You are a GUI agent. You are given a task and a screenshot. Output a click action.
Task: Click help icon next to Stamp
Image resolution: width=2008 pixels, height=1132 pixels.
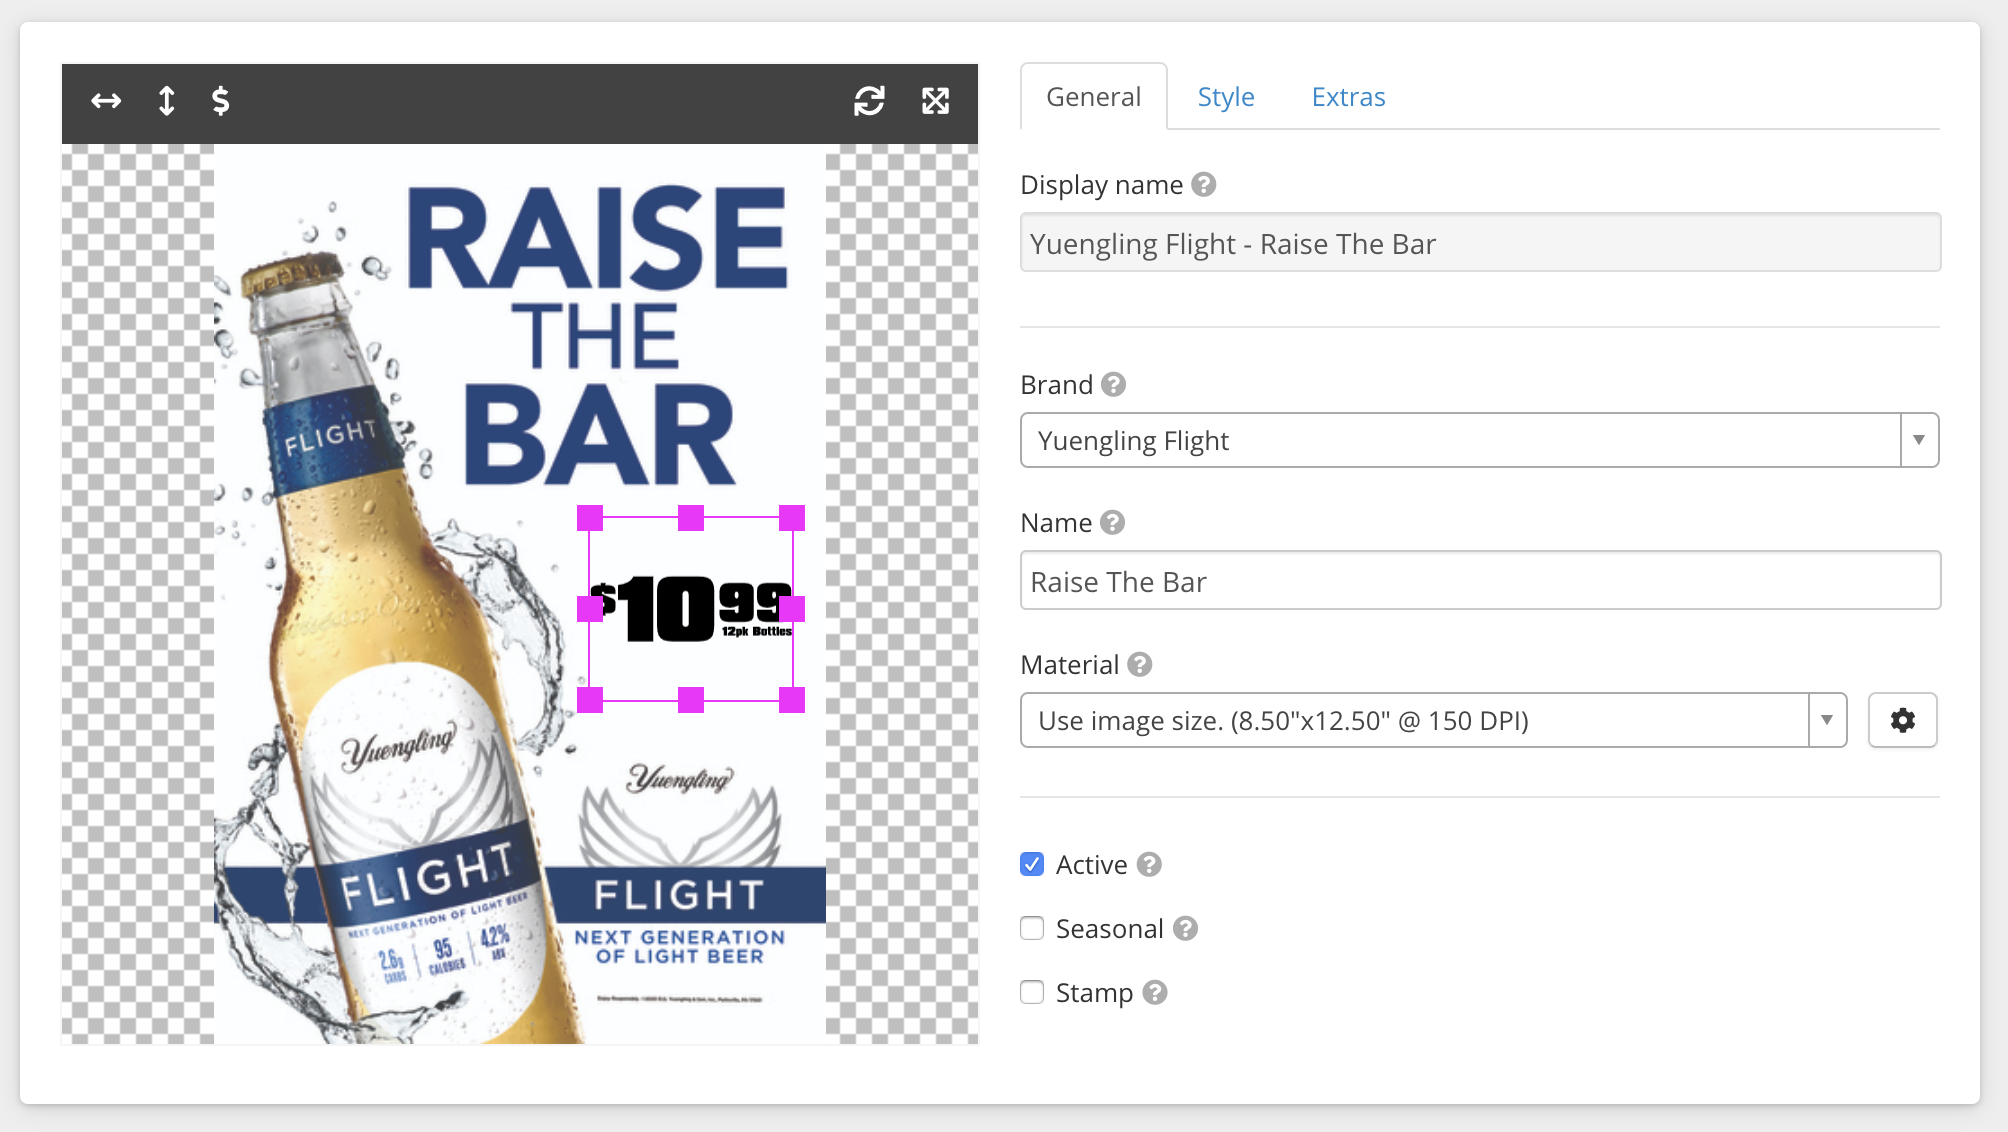(x=1155, y=993)
